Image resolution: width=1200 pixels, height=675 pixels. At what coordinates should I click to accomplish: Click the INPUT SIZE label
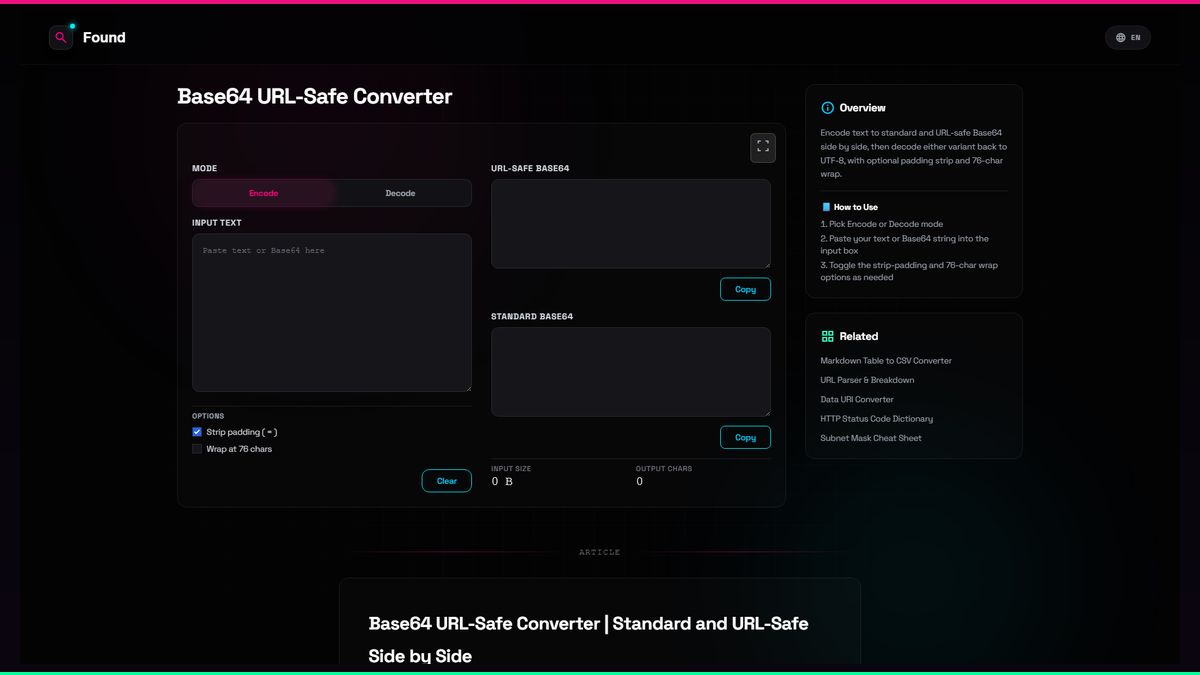[511, 469]
